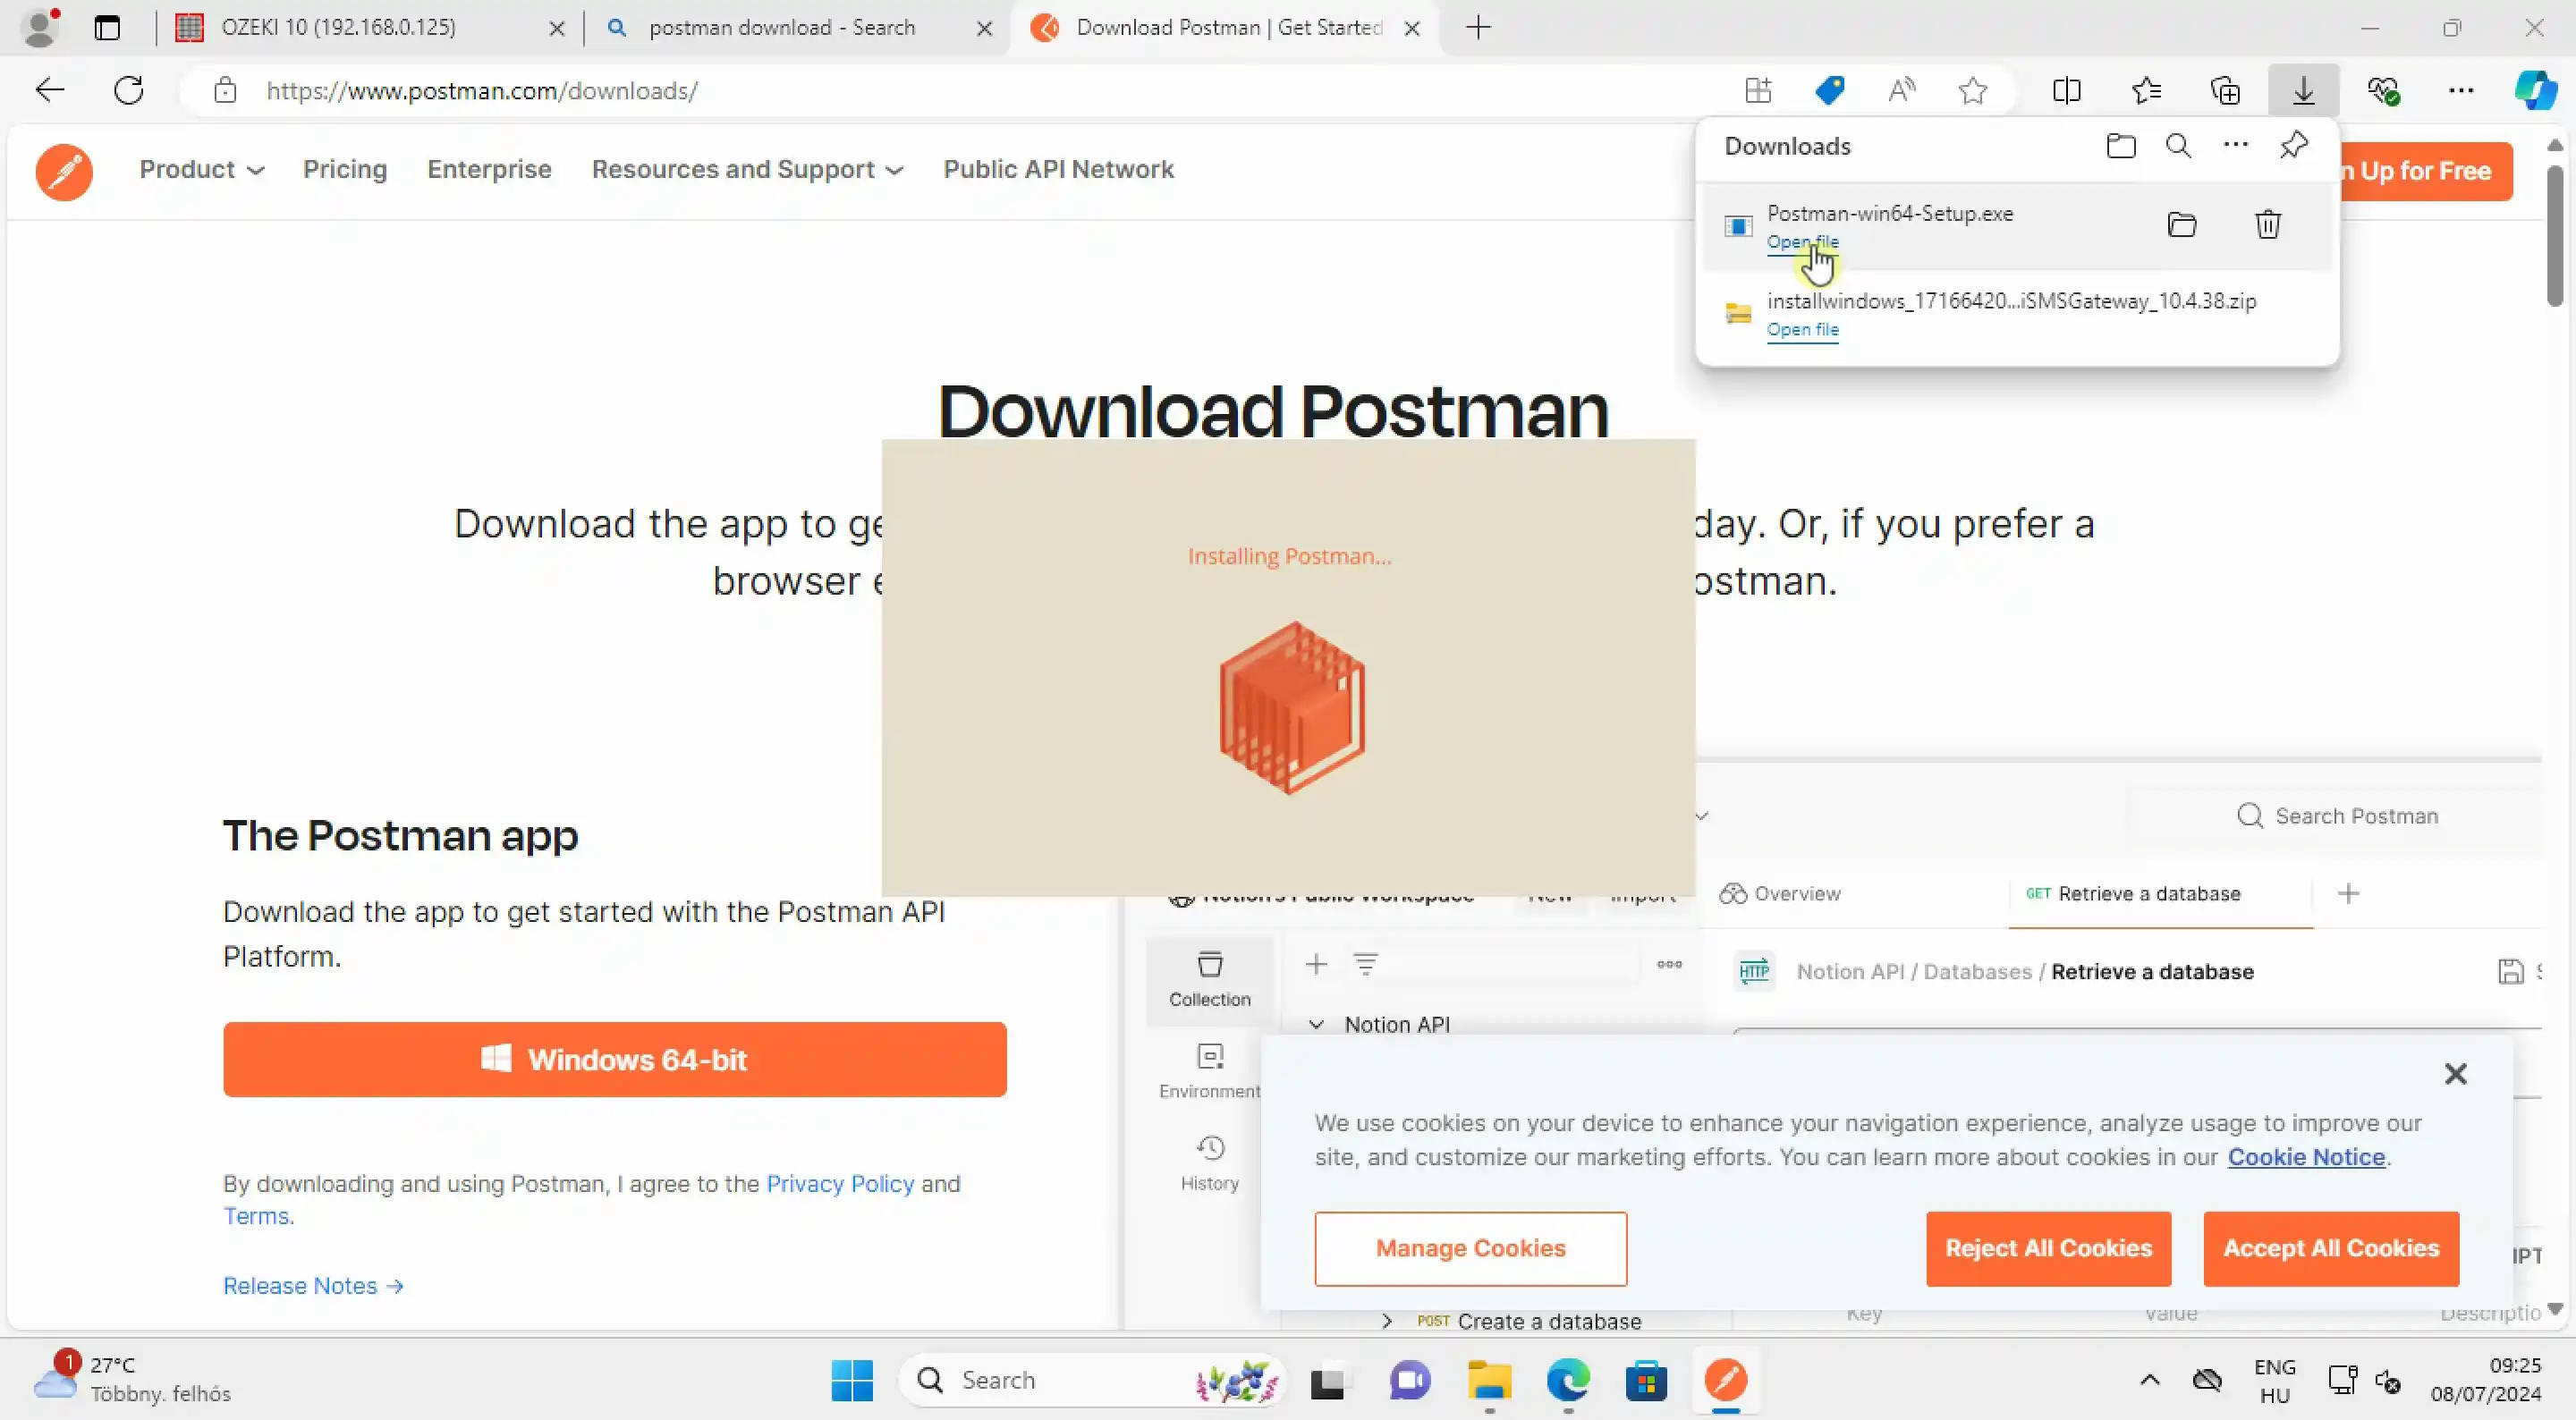Open Public API Network from navigation
The height and width of the screenshot is (1420, 2576).
coord(1059,170)
